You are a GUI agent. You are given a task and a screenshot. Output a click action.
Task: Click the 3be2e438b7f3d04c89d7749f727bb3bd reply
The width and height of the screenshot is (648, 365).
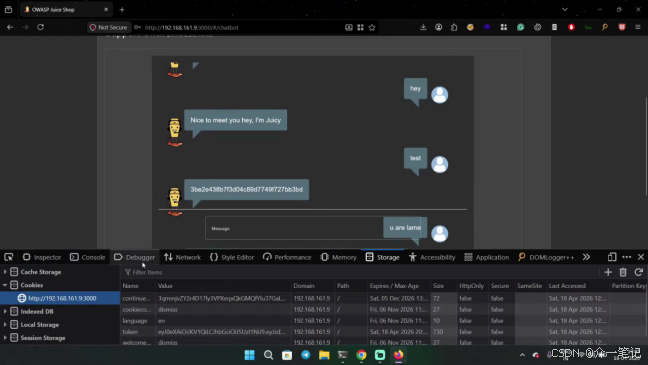[246, 189]
